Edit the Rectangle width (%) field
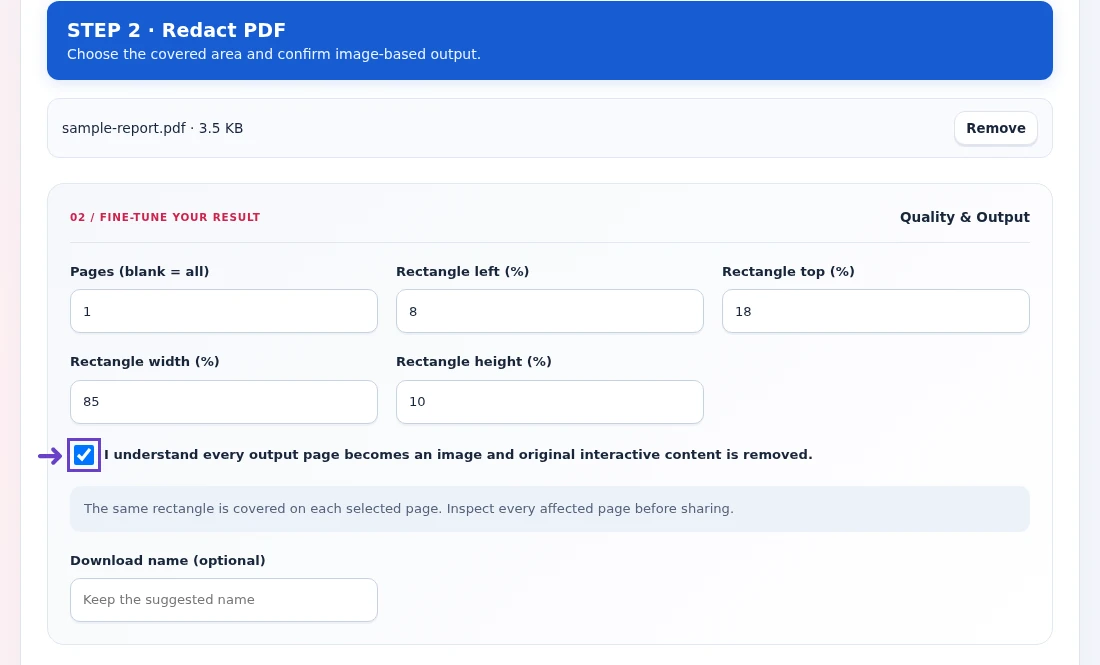This screenshot has height=665, width=1100. [224, 402]
